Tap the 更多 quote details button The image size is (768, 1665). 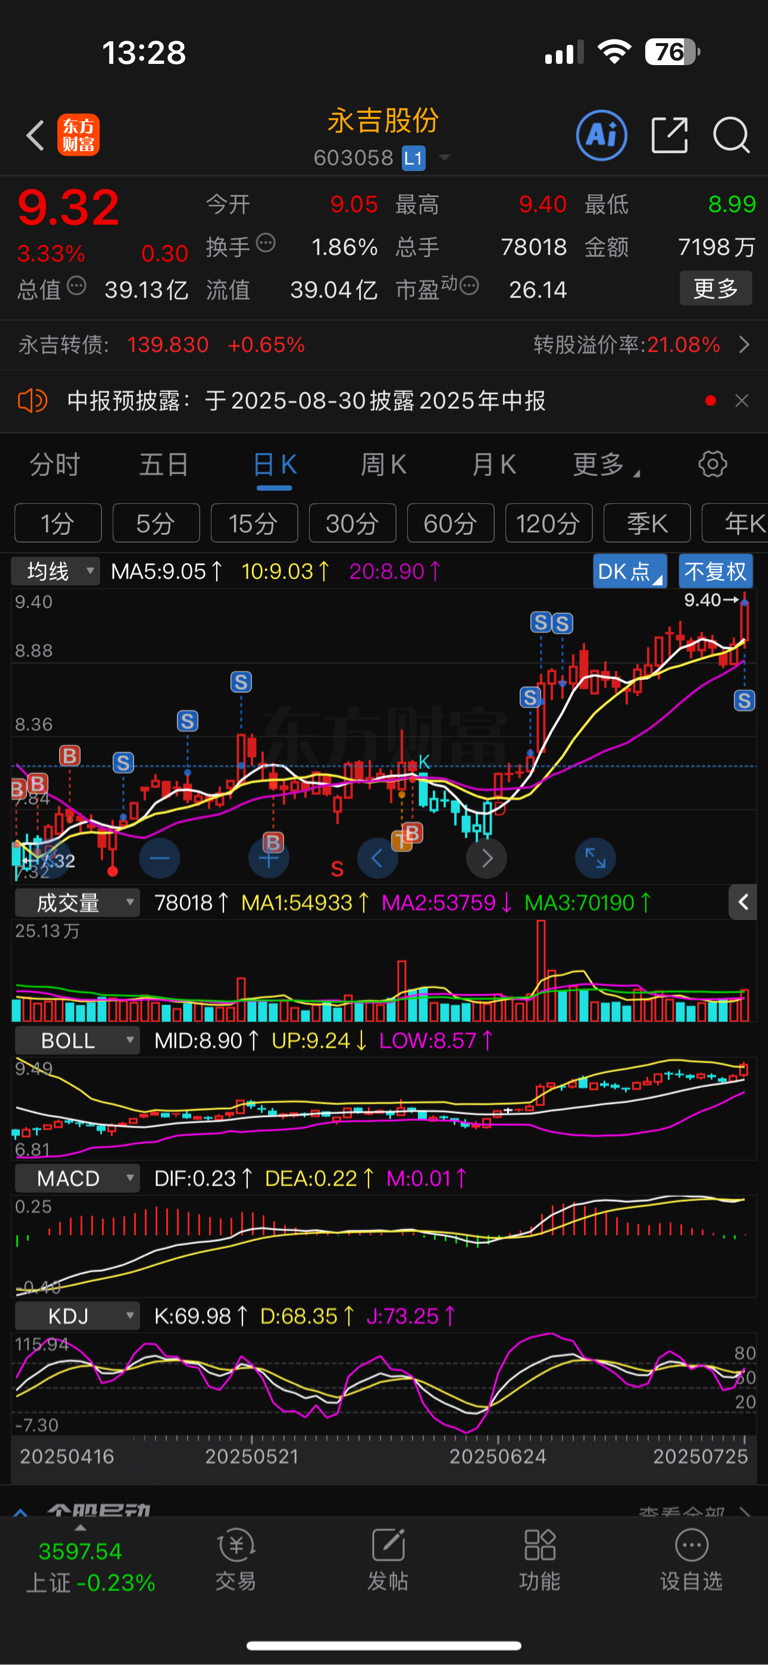[x=716, y=289]
